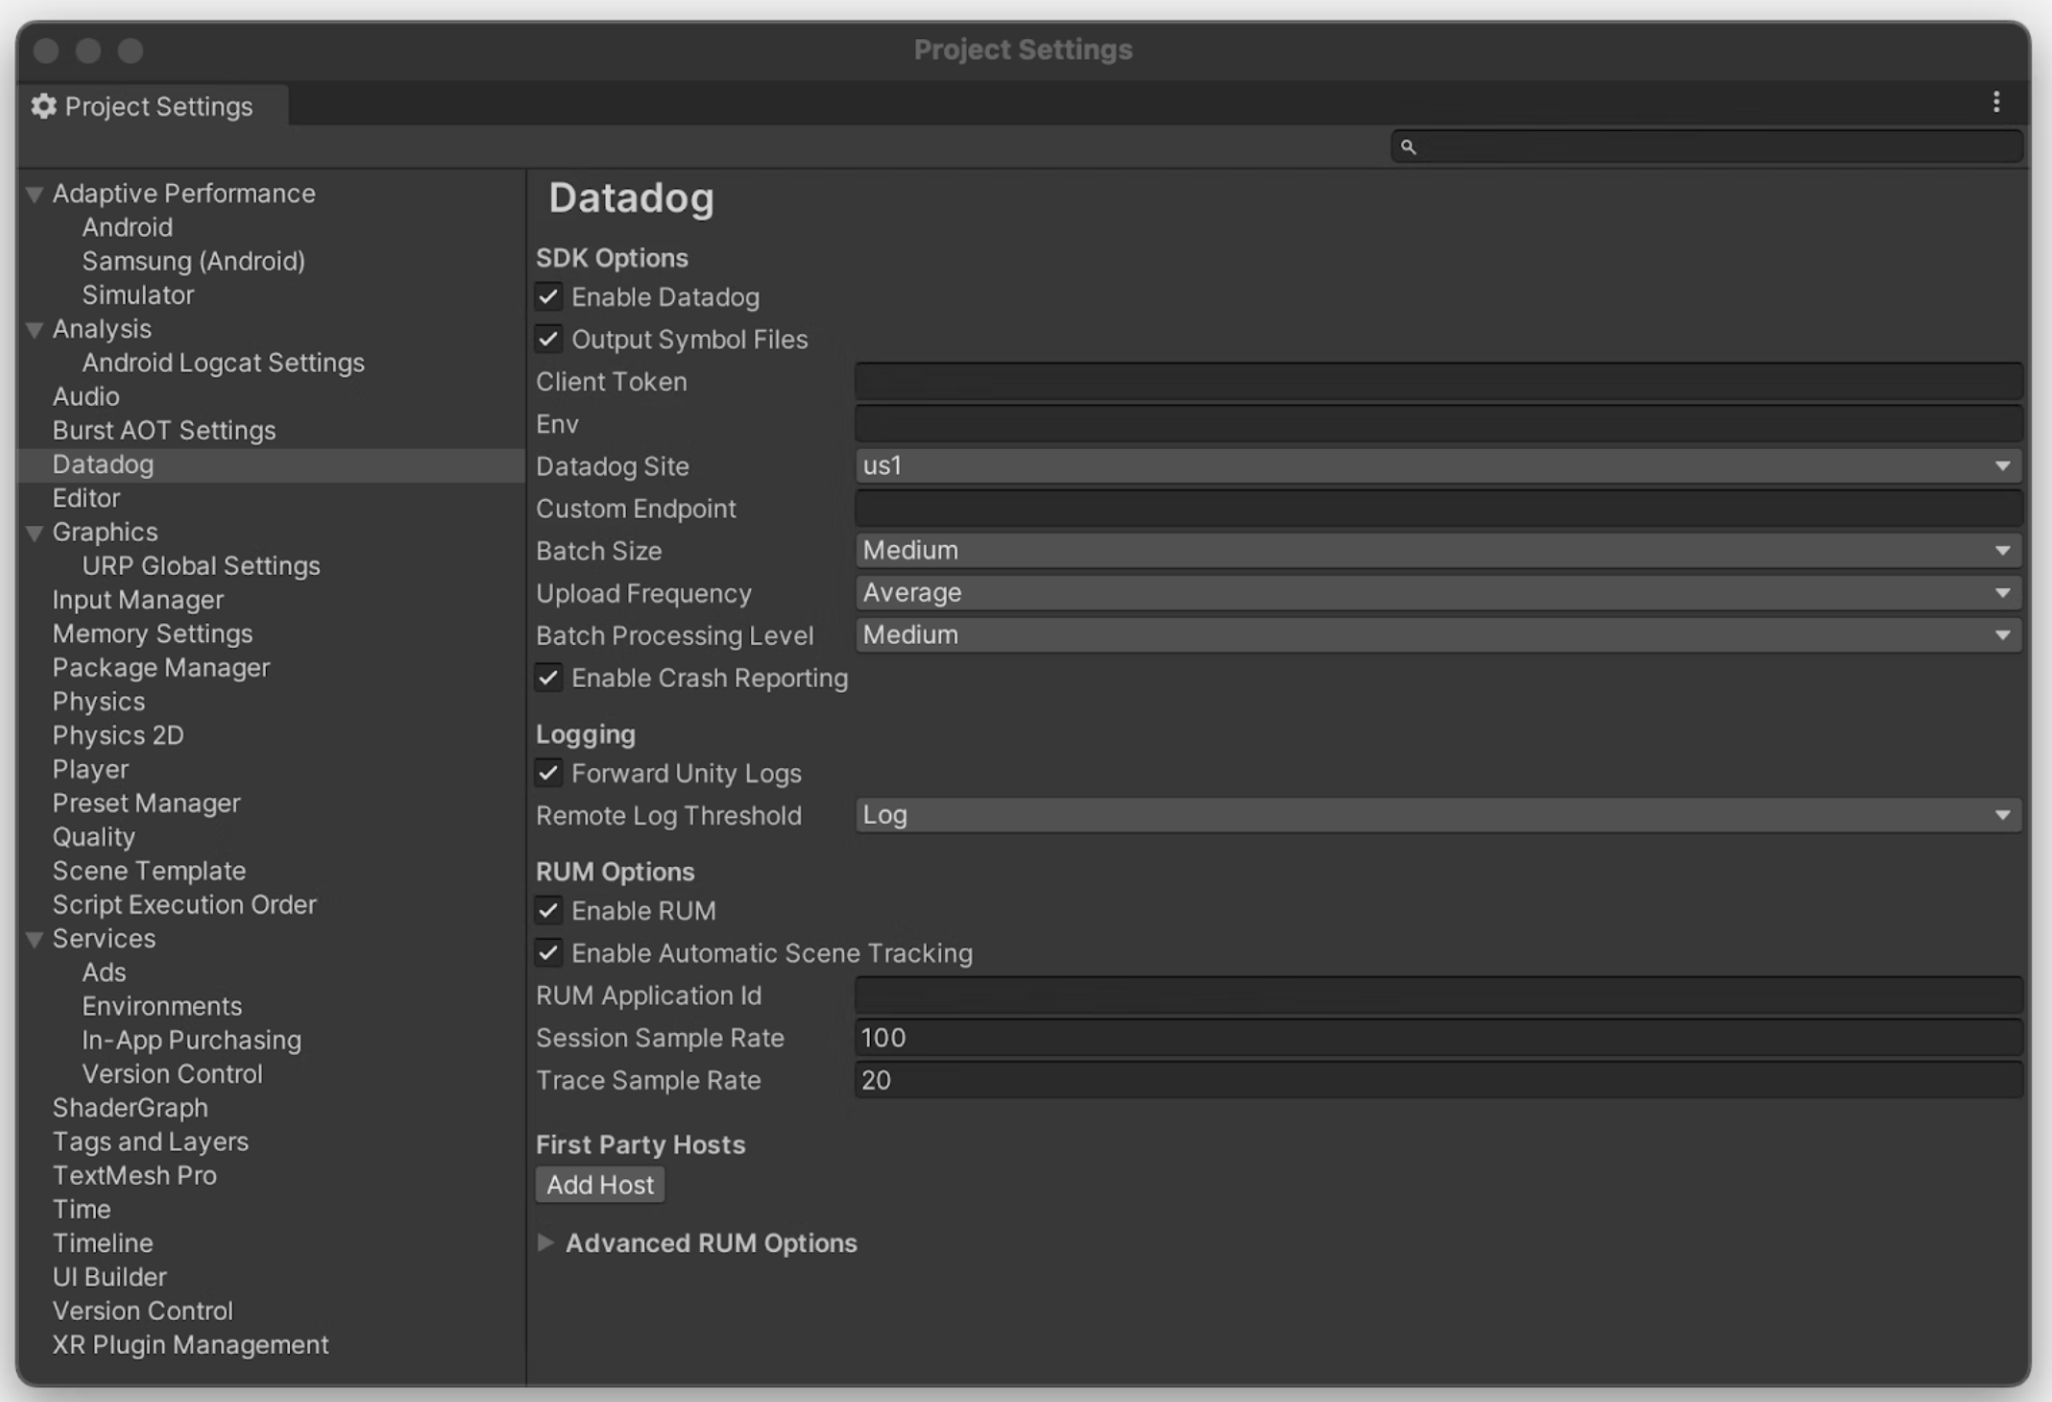Click the Project Settings gear icon
2052x1402 pixels.
click(42, 106)
